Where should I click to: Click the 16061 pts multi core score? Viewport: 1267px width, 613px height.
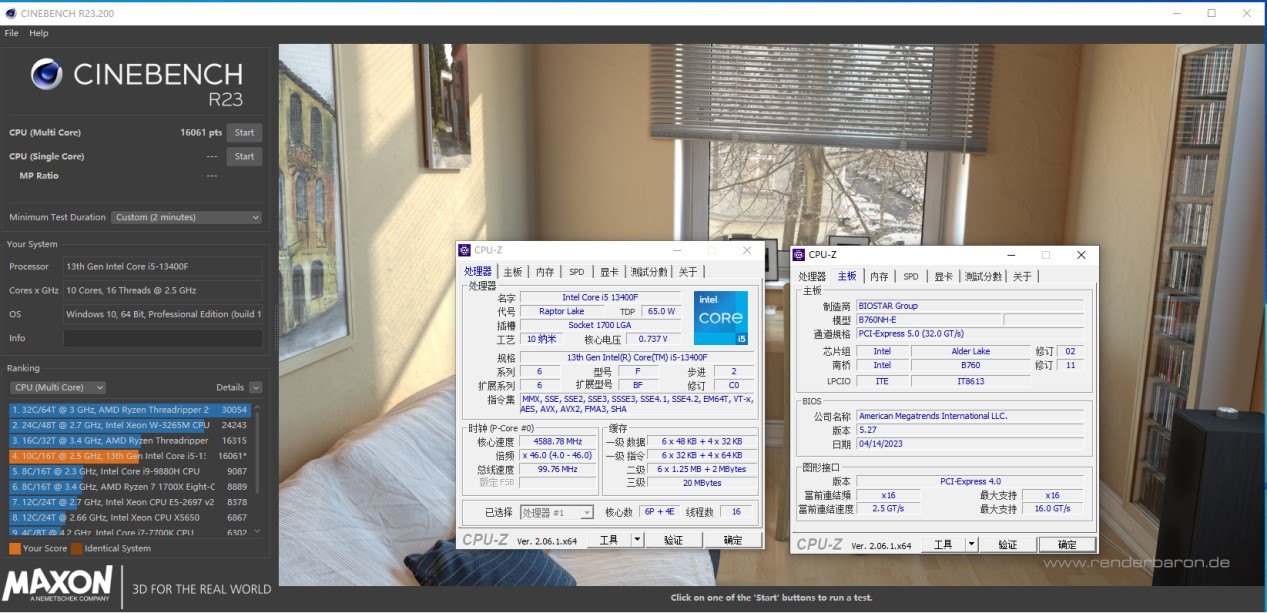(x=200, y=132)
